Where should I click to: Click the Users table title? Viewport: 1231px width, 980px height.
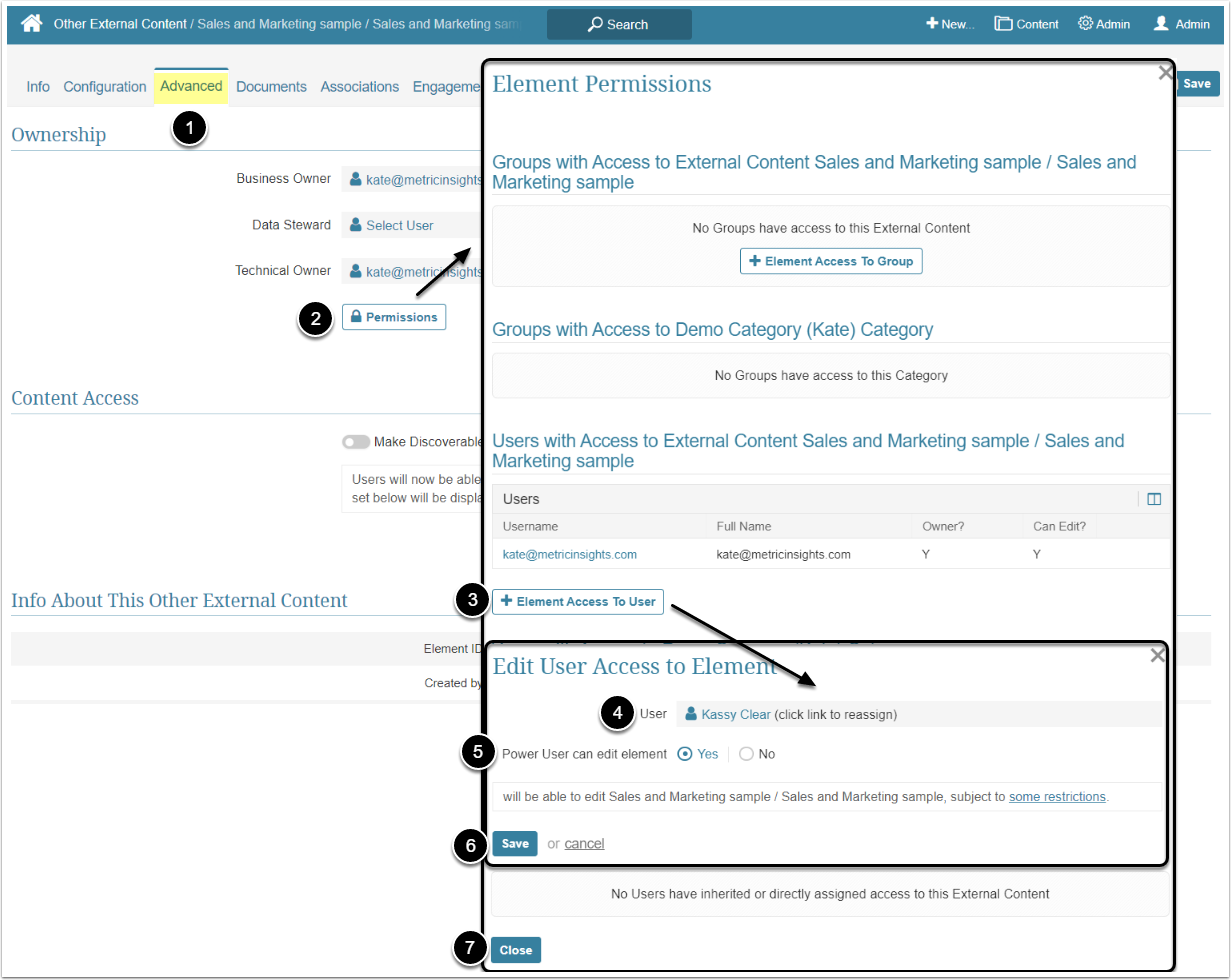tap(521, 499)
